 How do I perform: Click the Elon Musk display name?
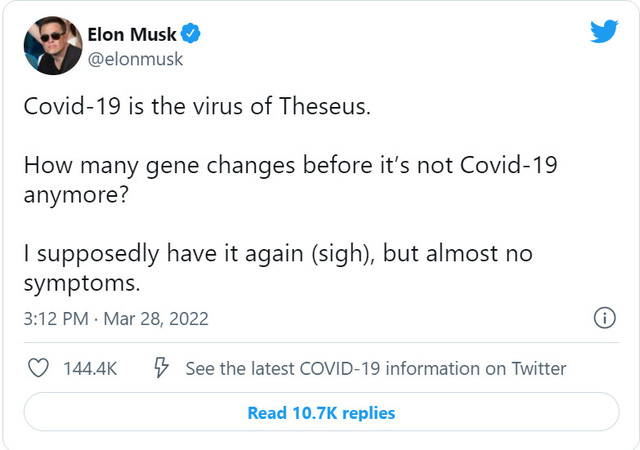[132, 34]
